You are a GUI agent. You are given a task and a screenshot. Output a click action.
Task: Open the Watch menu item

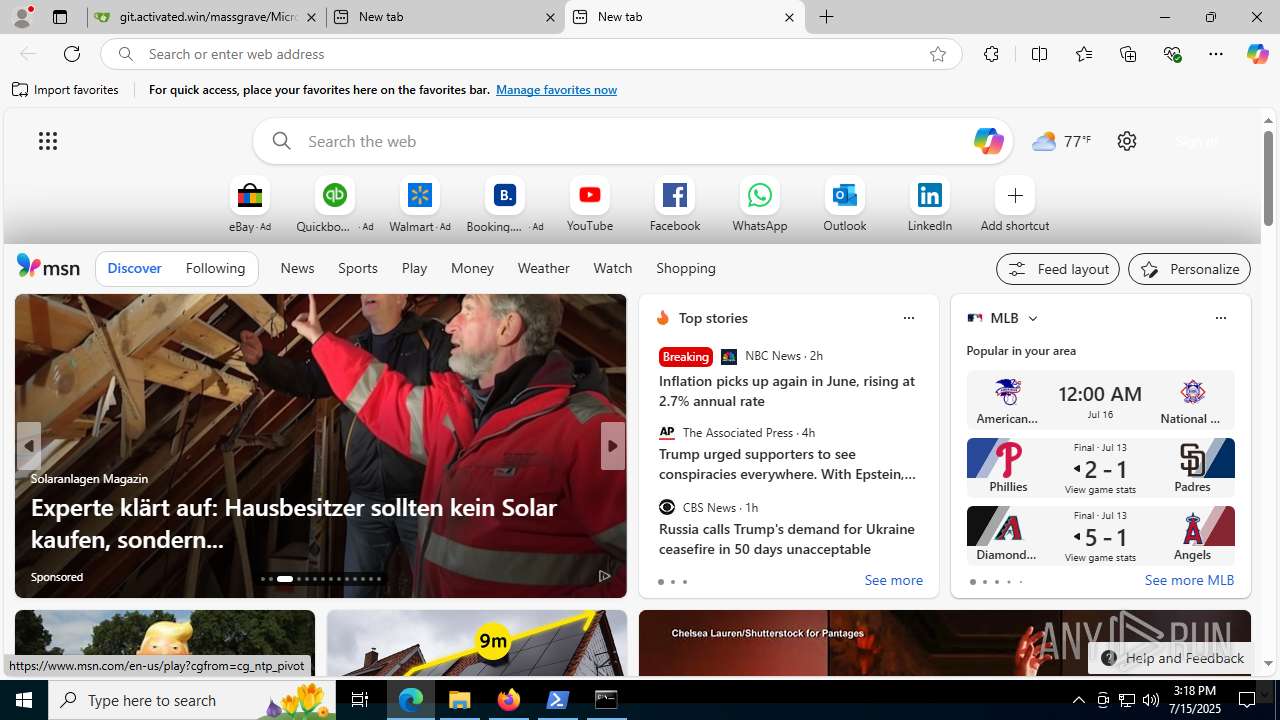613,268
